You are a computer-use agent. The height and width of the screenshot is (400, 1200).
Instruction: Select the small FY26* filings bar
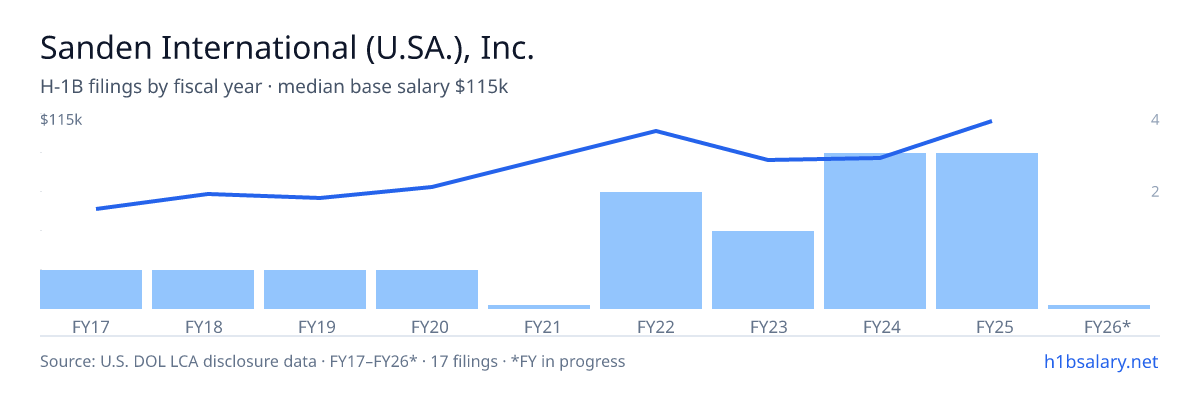click(x=1099, y=306)
